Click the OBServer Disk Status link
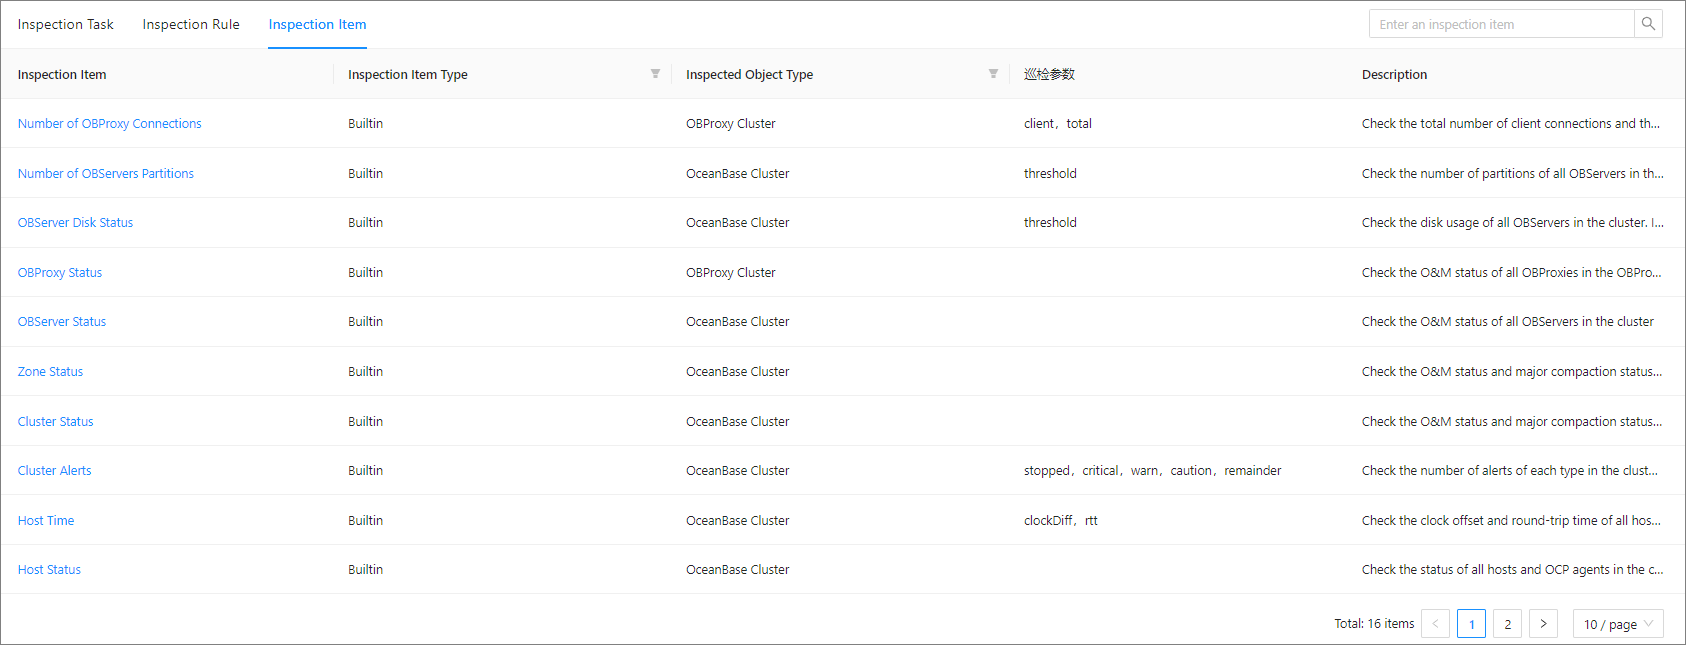 (x=75, y=223)
